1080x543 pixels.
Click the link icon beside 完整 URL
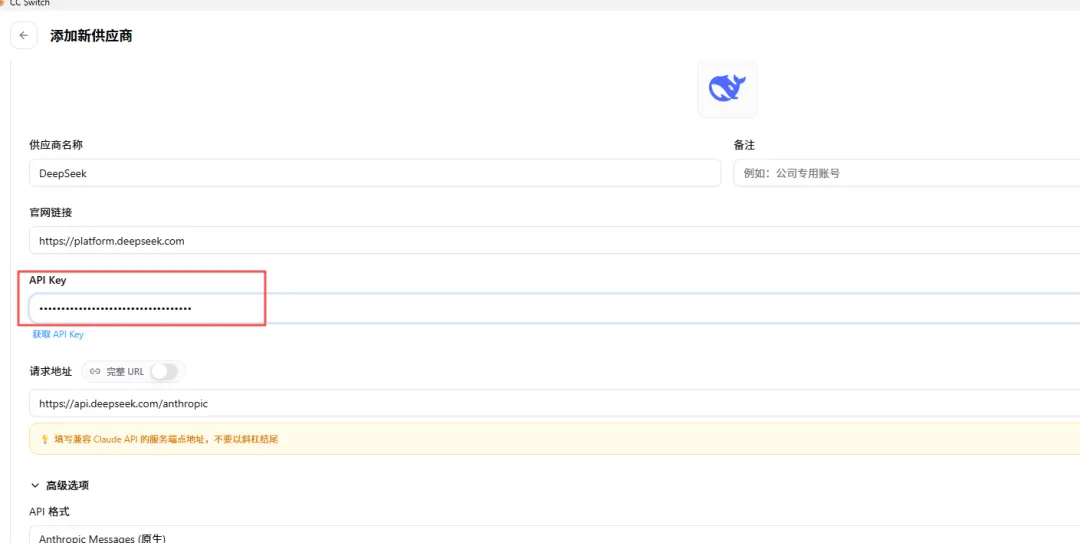95,371
